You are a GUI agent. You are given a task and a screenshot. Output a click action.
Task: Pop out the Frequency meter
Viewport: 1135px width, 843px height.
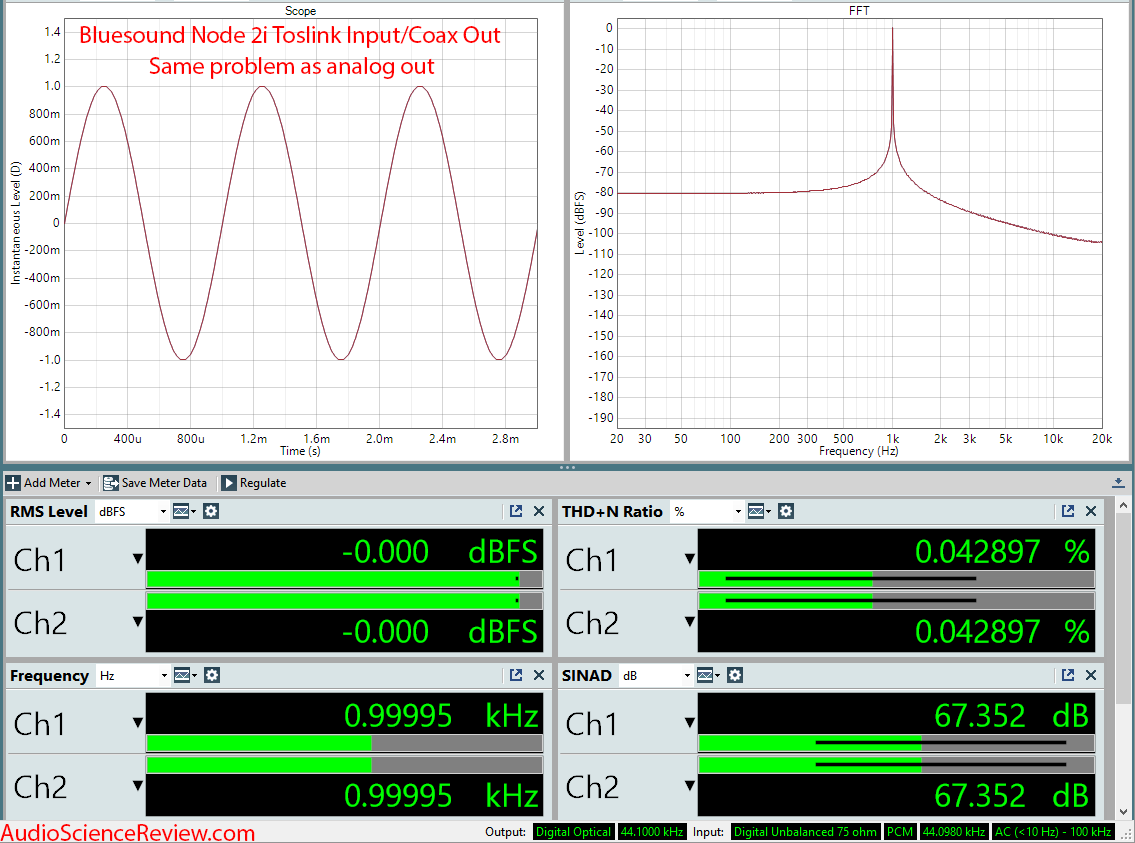516,675
